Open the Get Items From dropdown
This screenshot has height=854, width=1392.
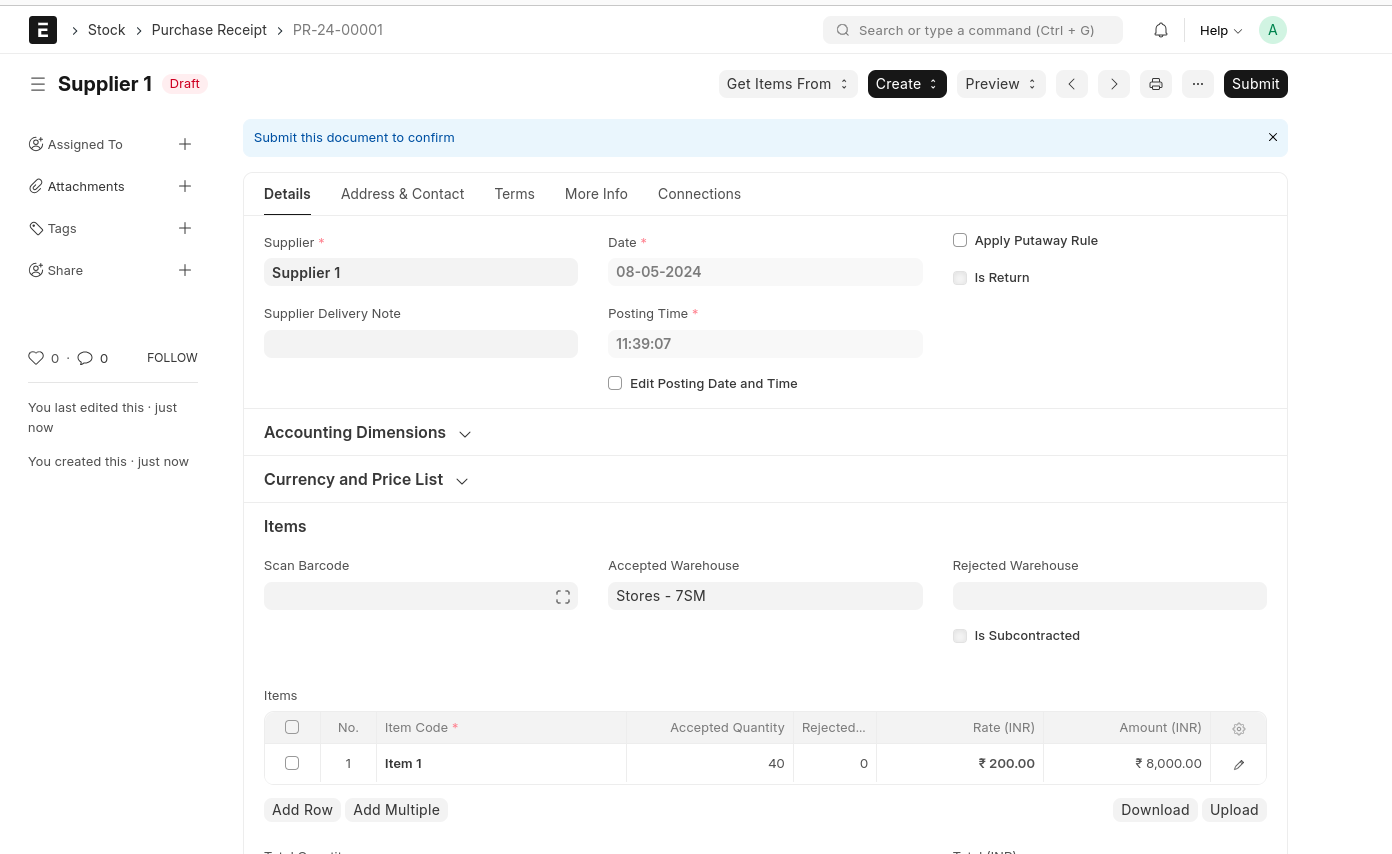click(x=787, y=84)
